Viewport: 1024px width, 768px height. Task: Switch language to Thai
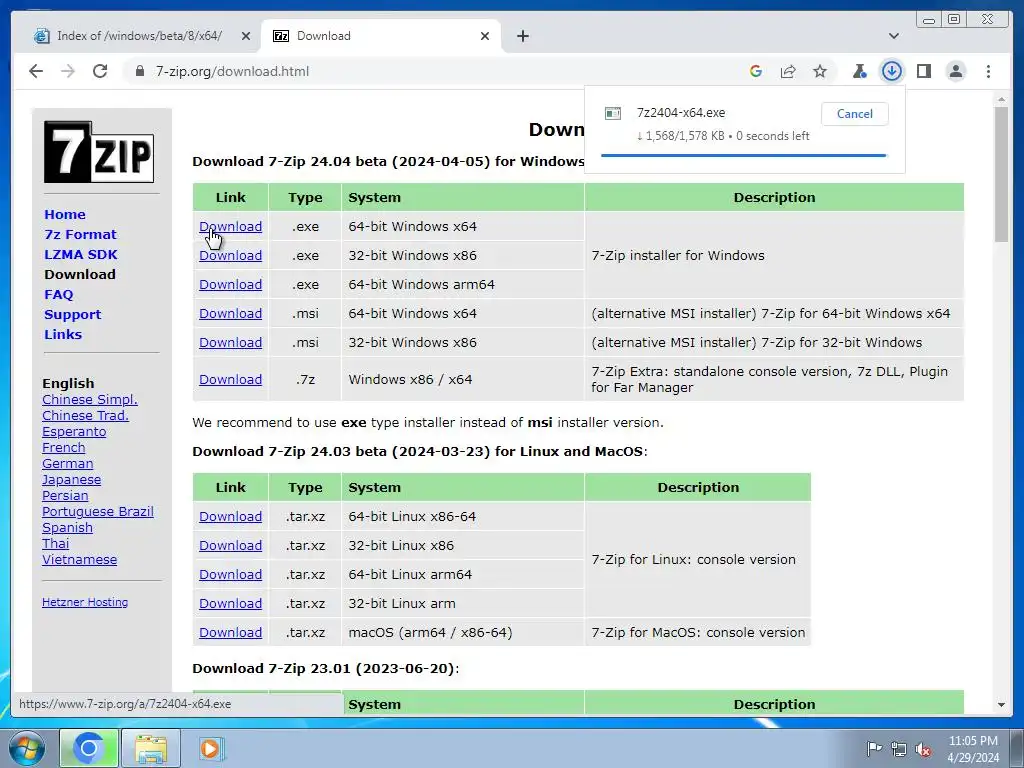click(56, 543)
